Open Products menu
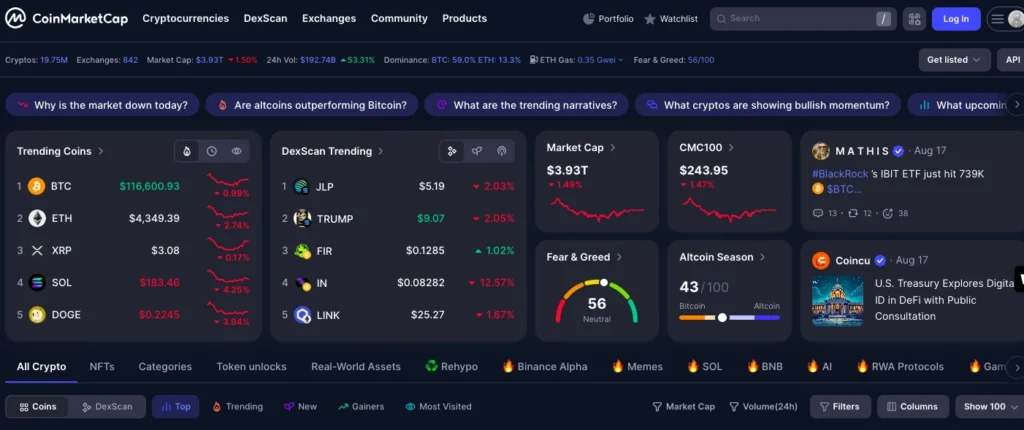 (464, 18)
